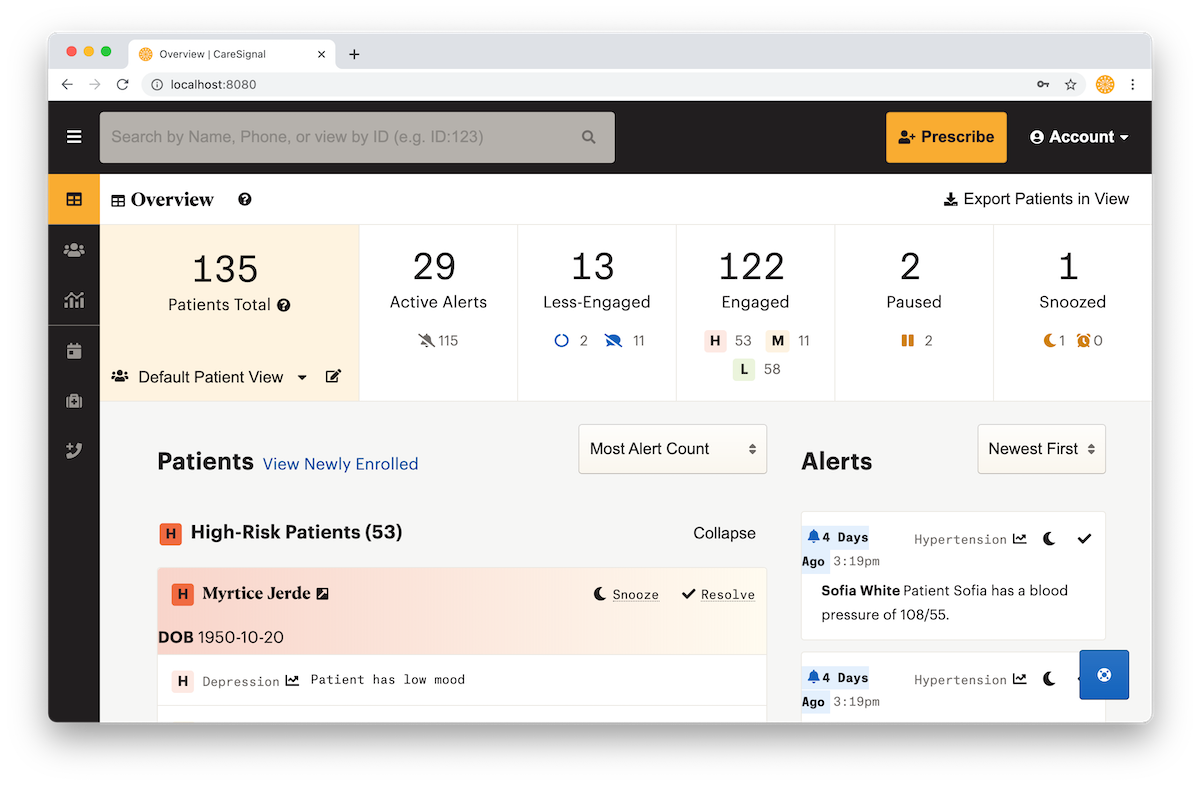Viewport: 1200px width, 786px height.
Task: Click the search magnifier icon
Action: (x=589, y=137)
